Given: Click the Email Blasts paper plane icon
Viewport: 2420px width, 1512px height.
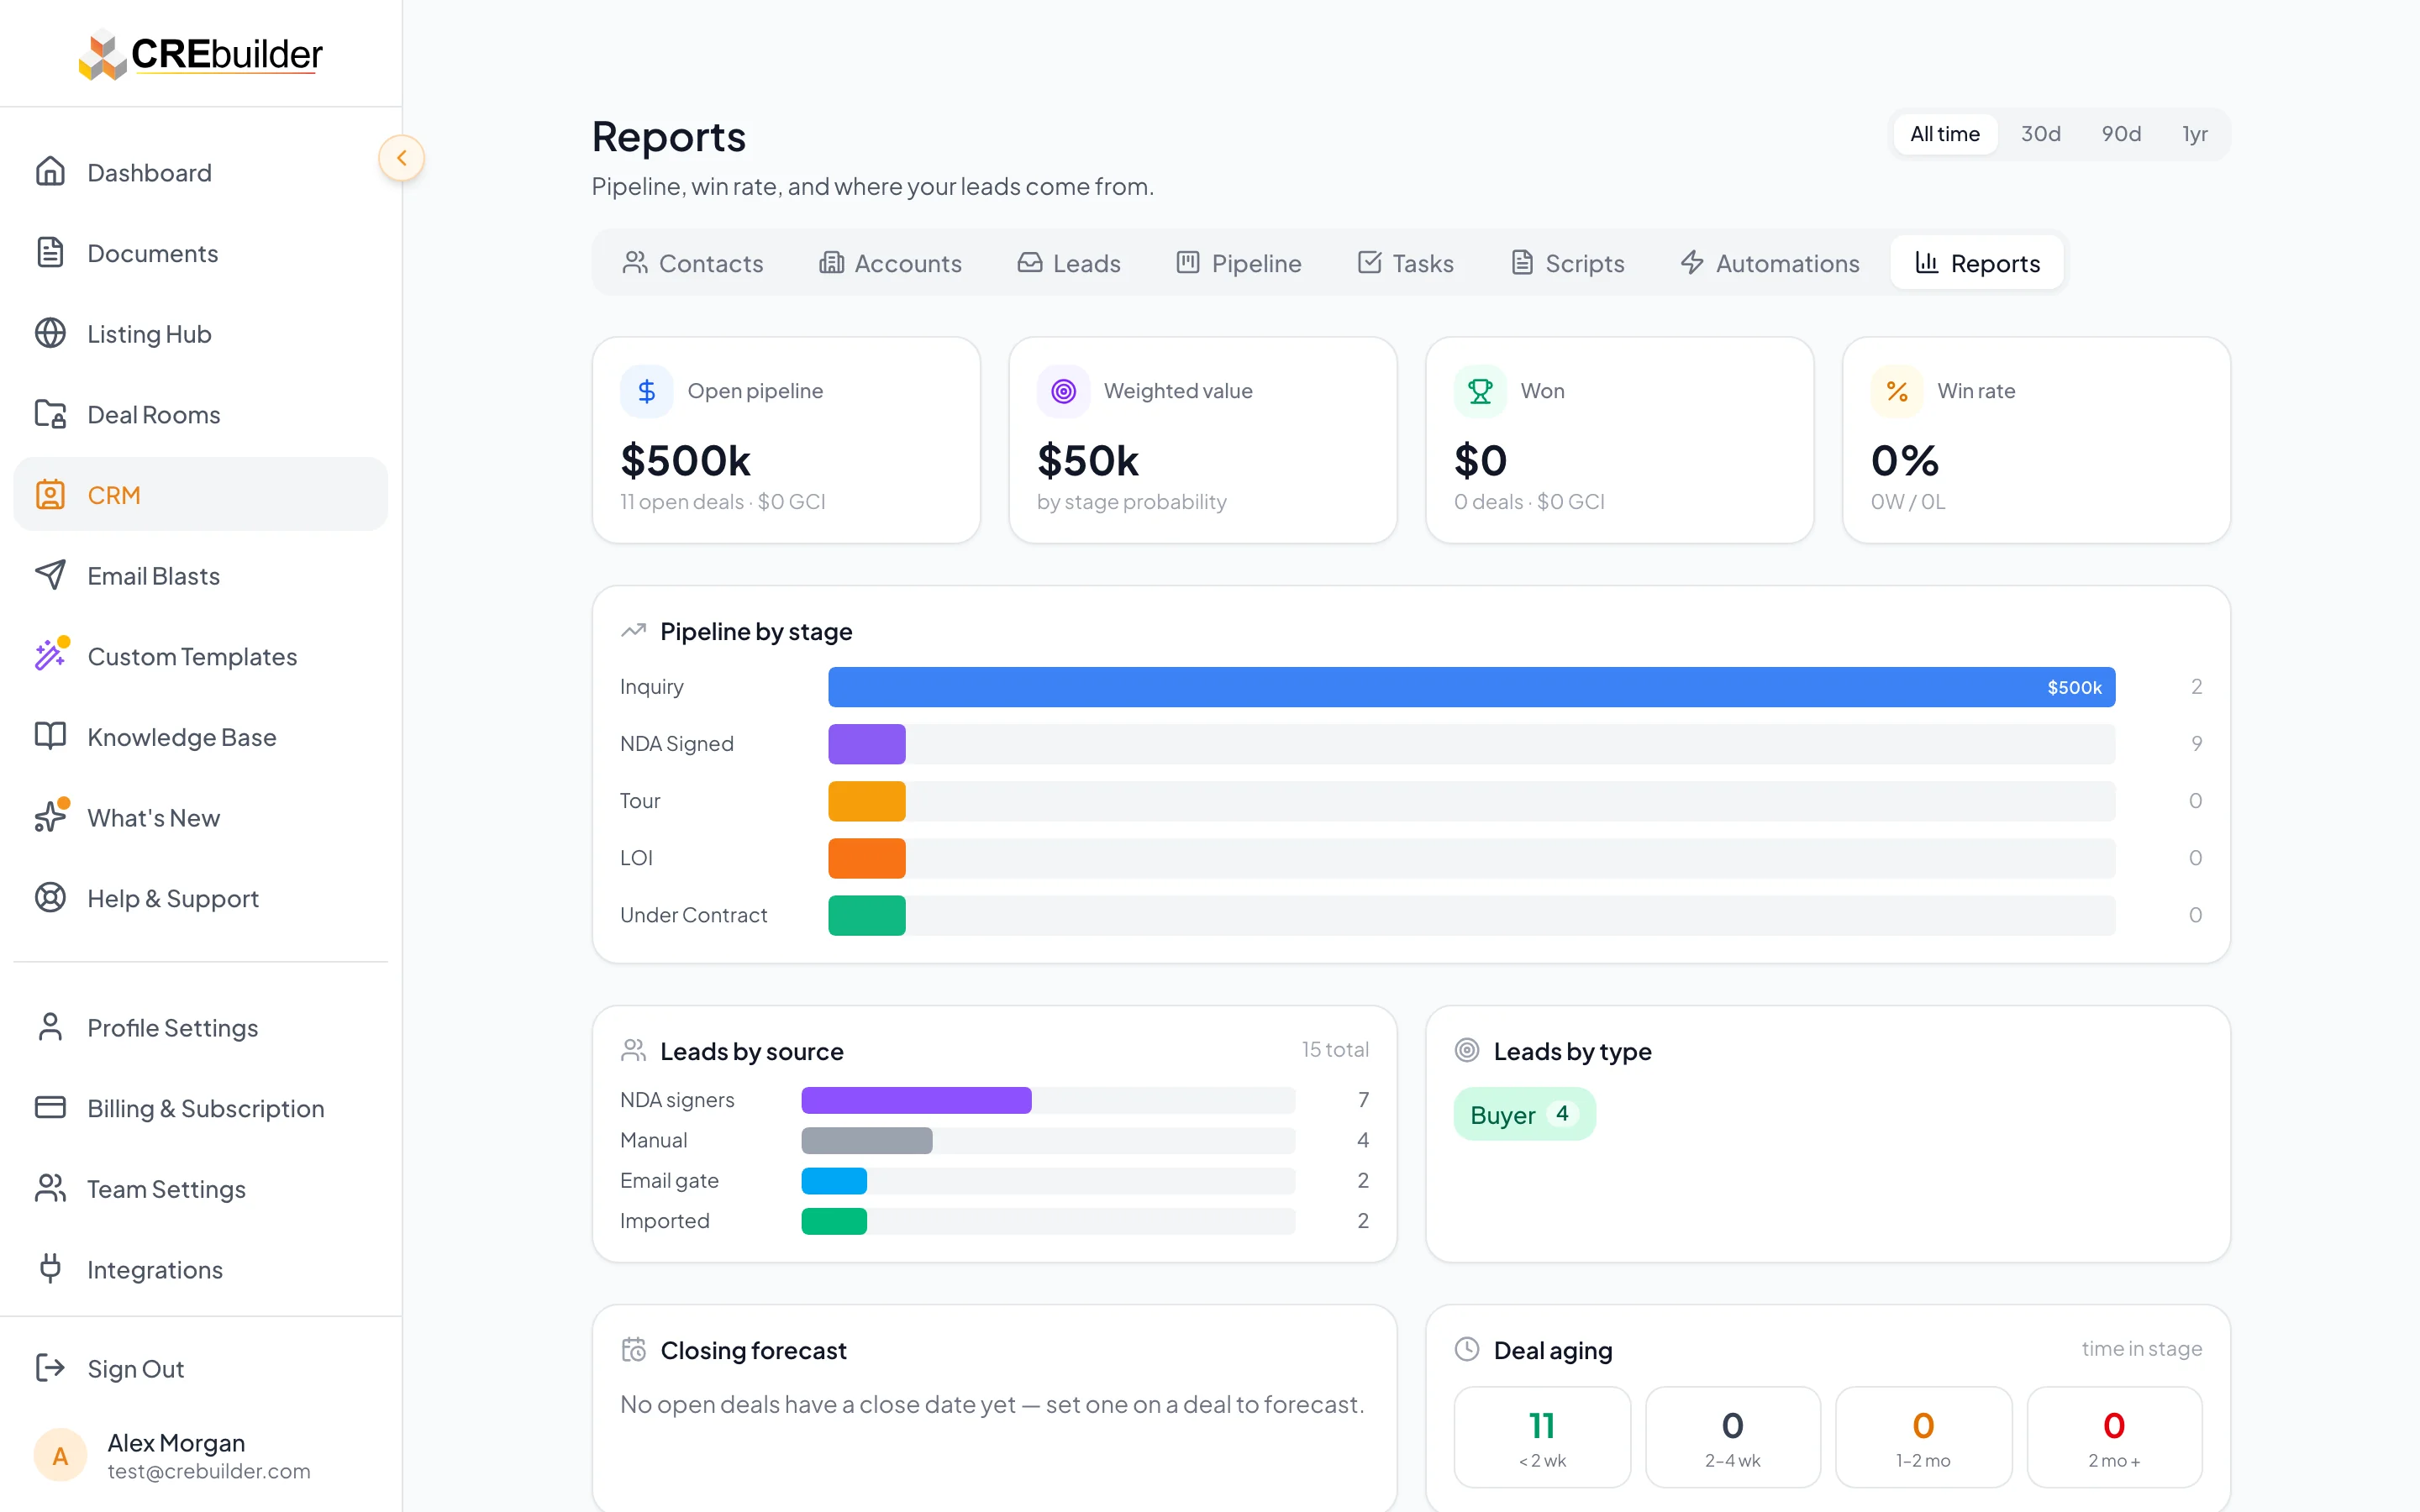Looking at the screenshot, I should point(50,575).
